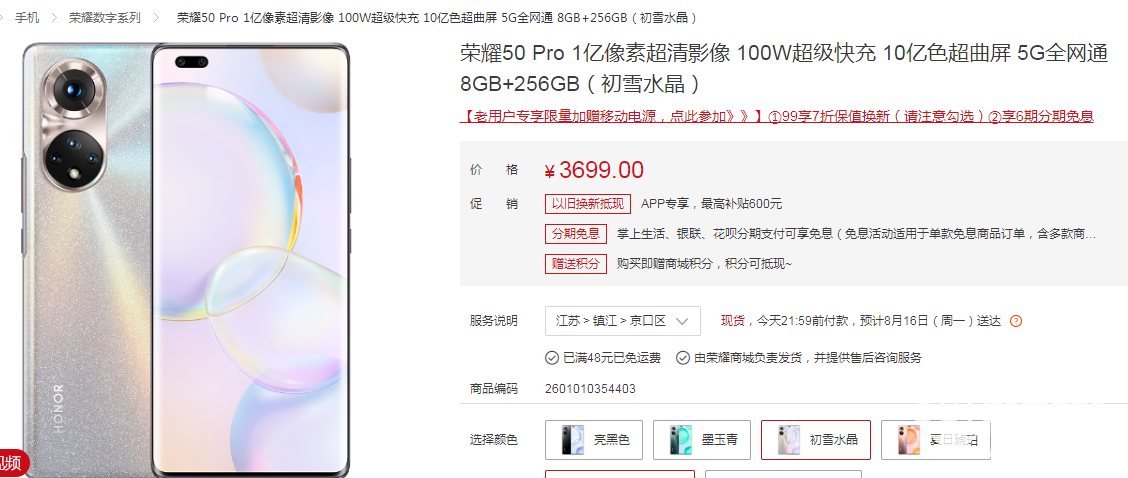Screen dimensions: 1128x478
Task: Click the breadcrumb arrow after 荣耀数字系列
Action: pos(155,17)
